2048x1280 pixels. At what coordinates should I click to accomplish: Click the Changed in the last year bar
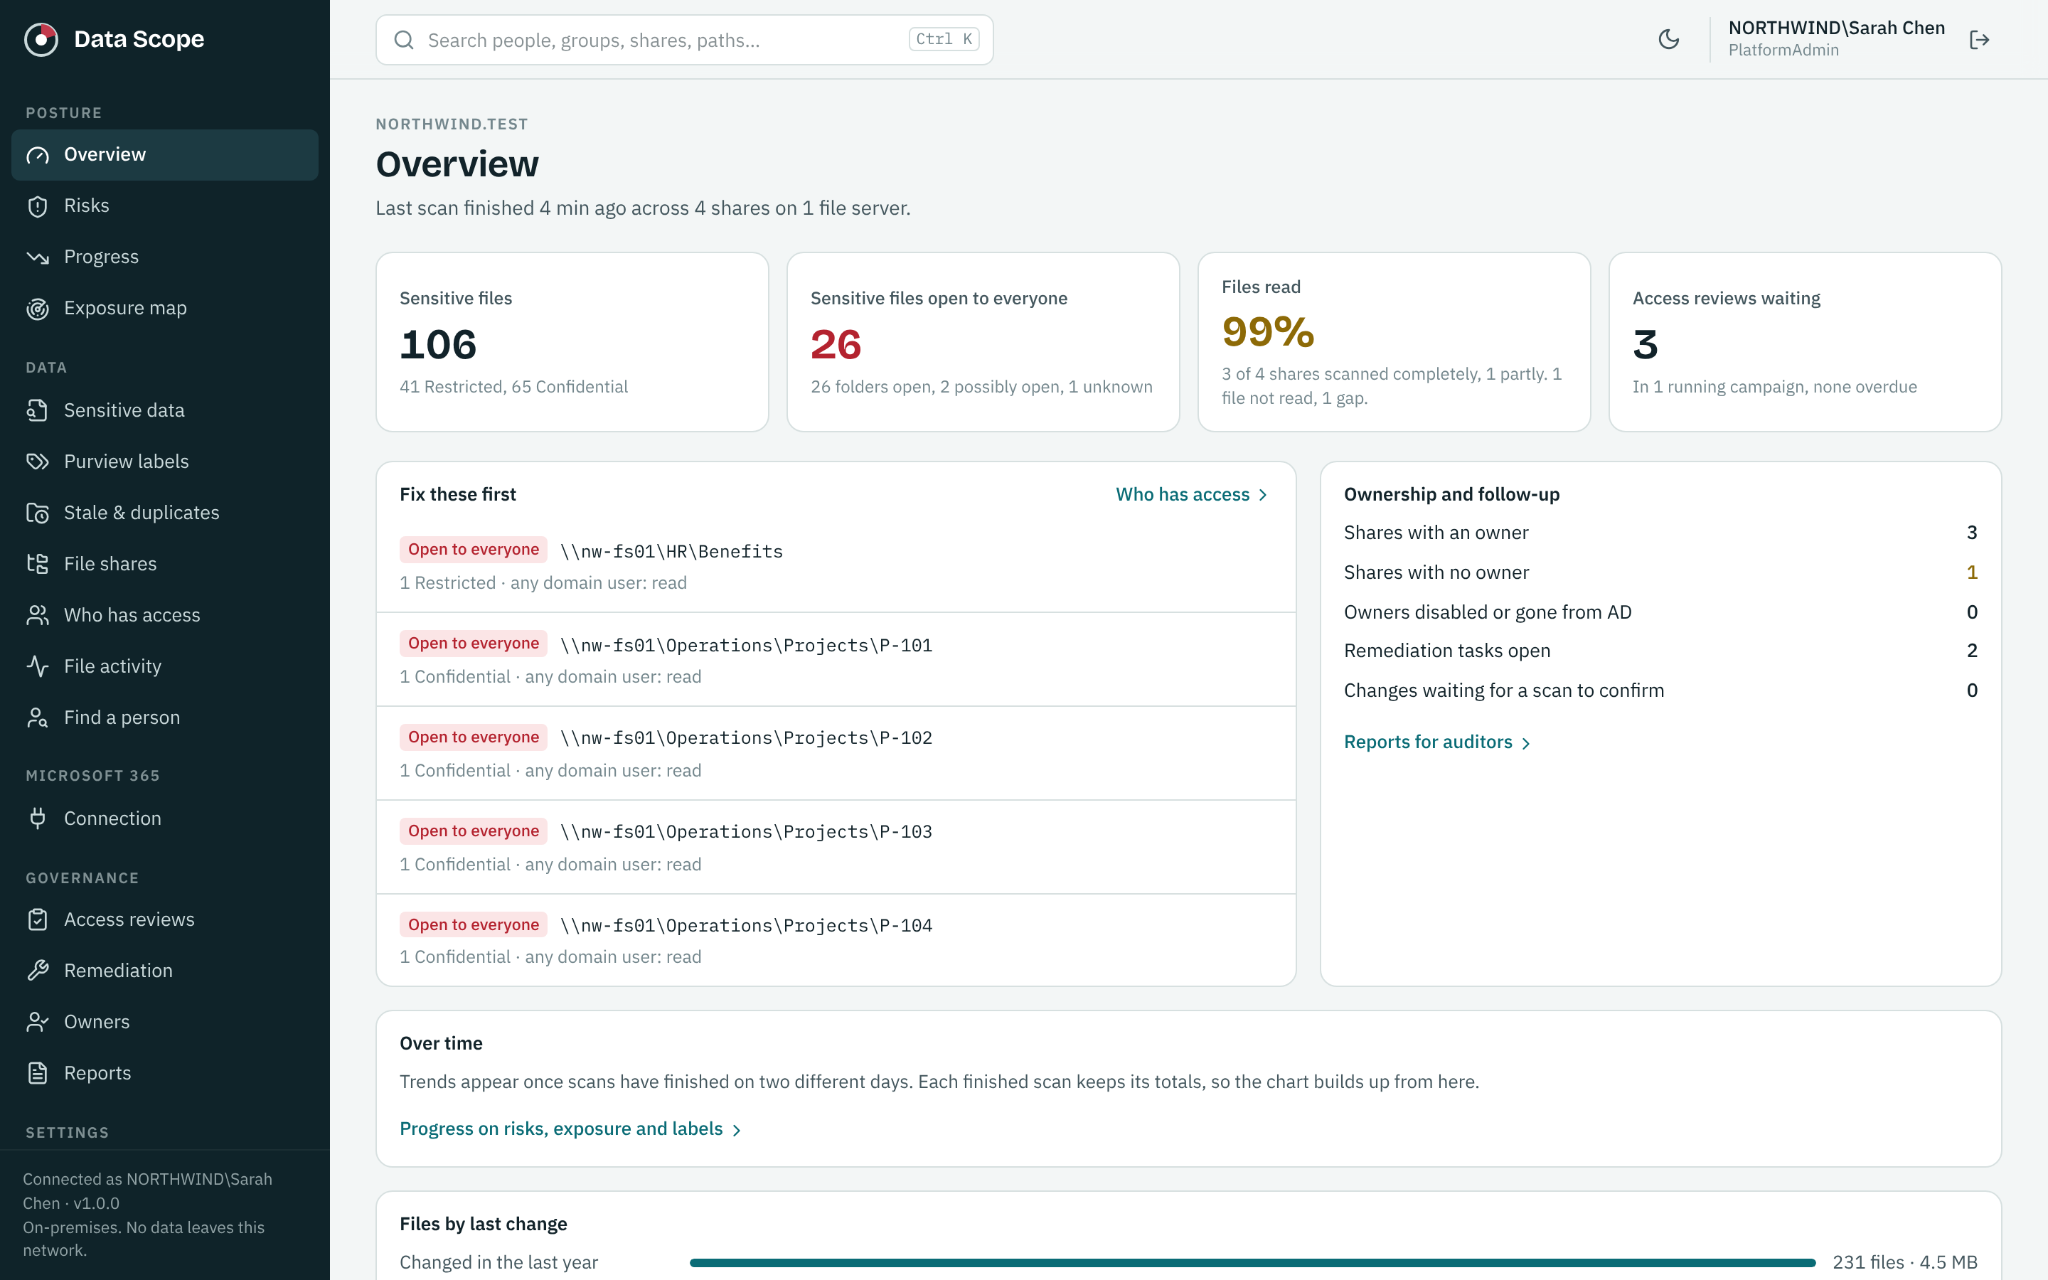point(1252,1263)
